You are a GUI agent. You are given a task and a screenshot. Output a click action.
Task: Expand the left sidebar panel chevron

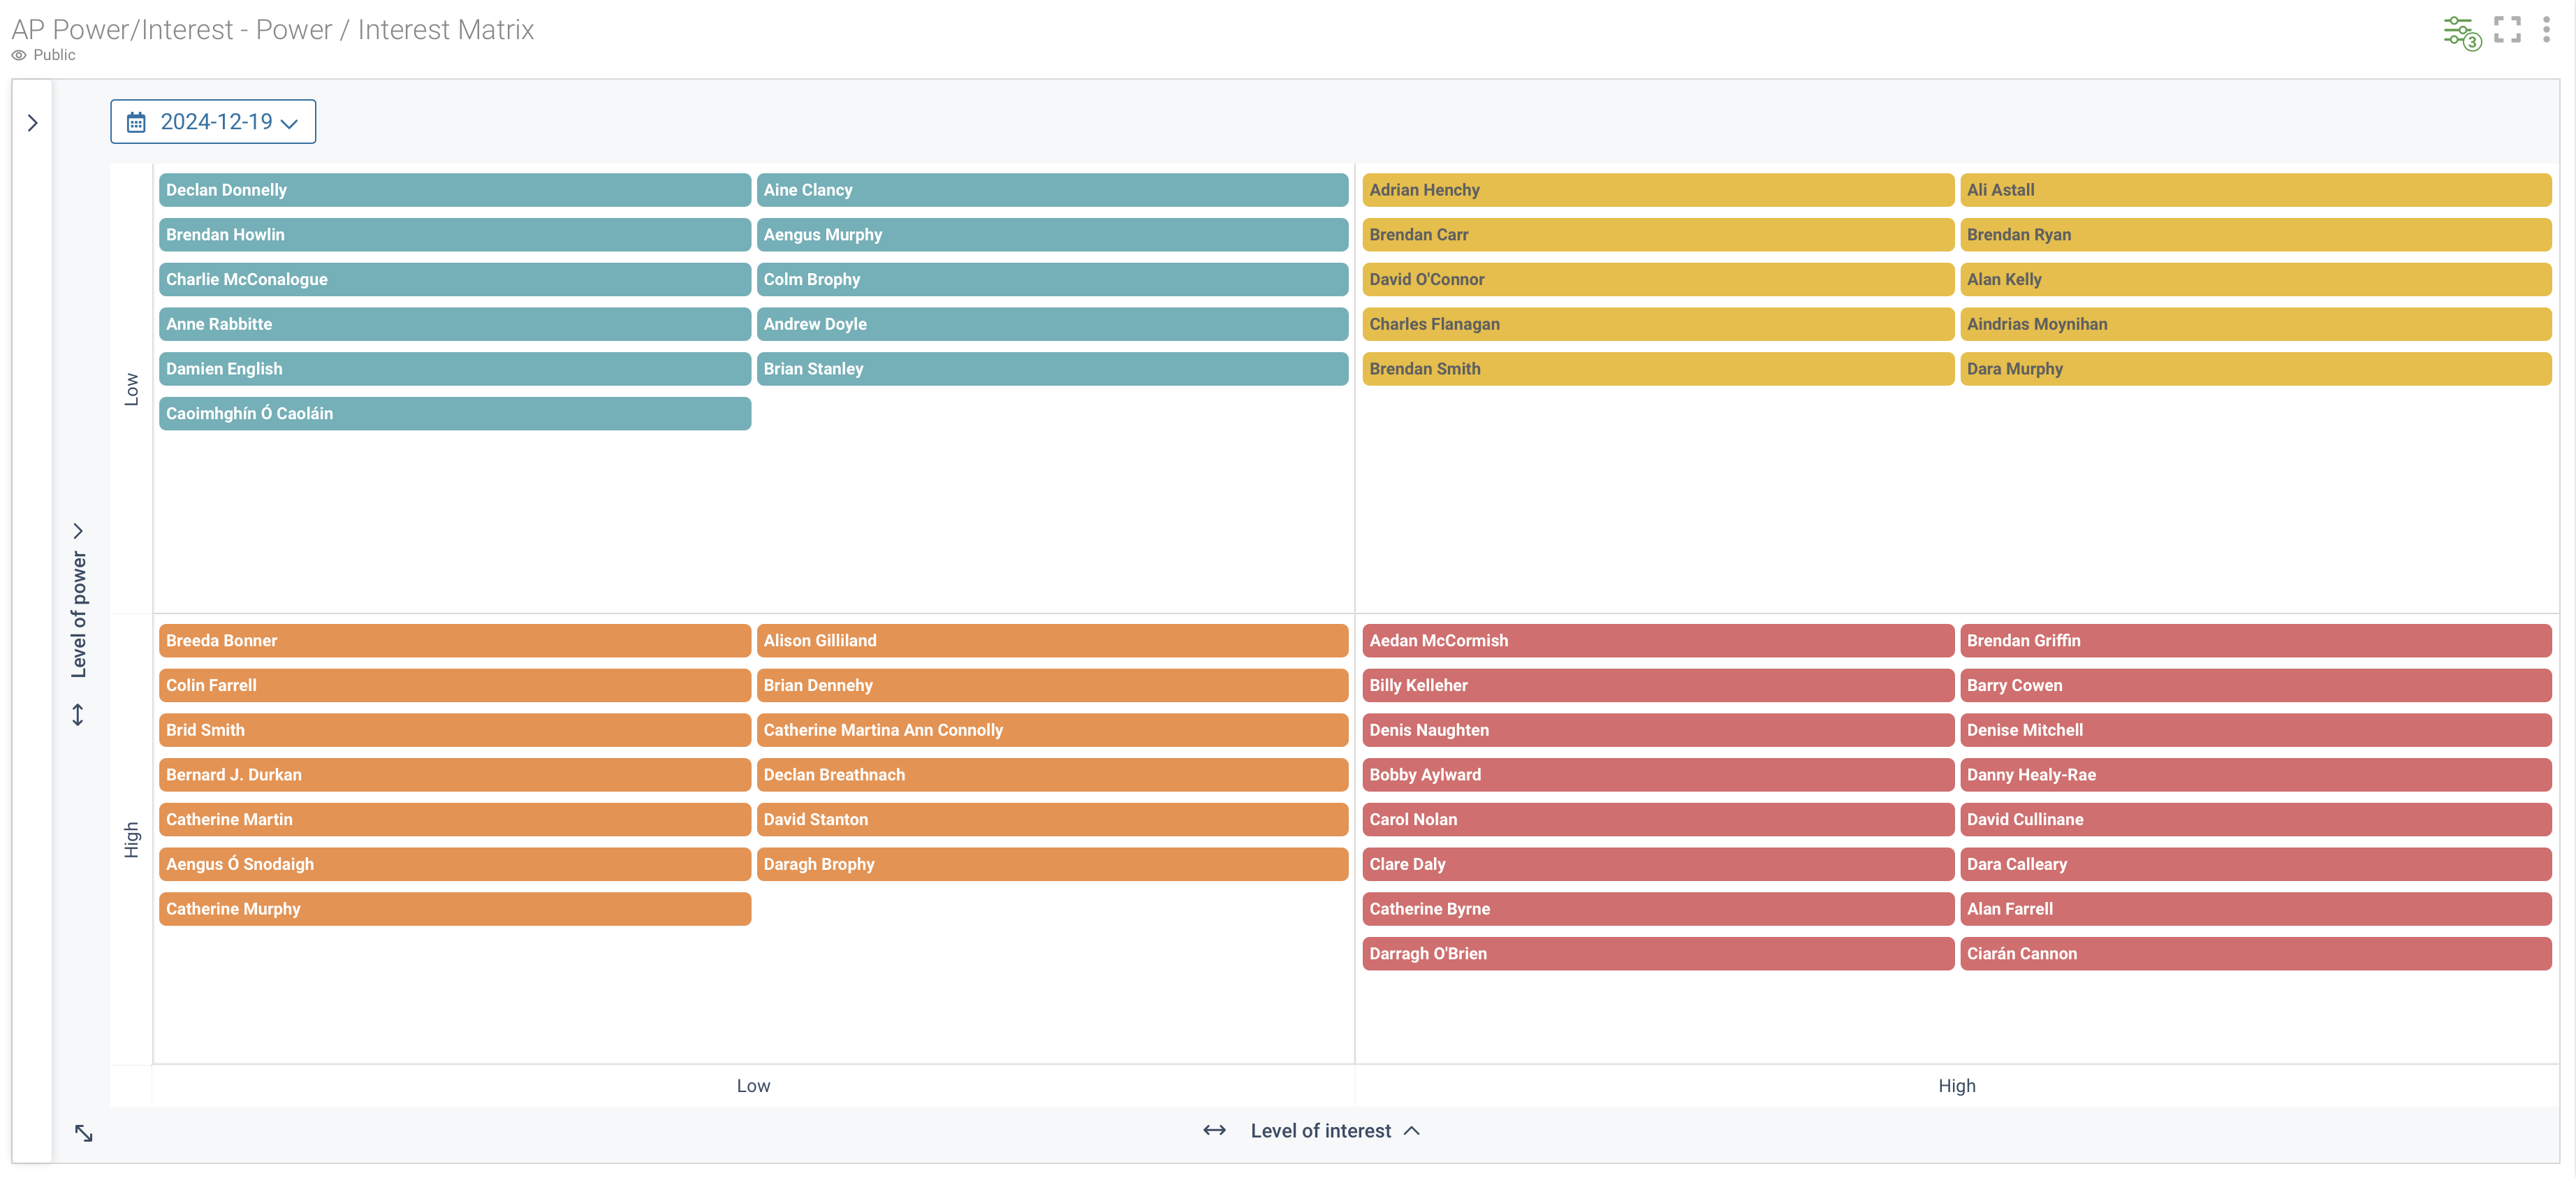point(32,123)
